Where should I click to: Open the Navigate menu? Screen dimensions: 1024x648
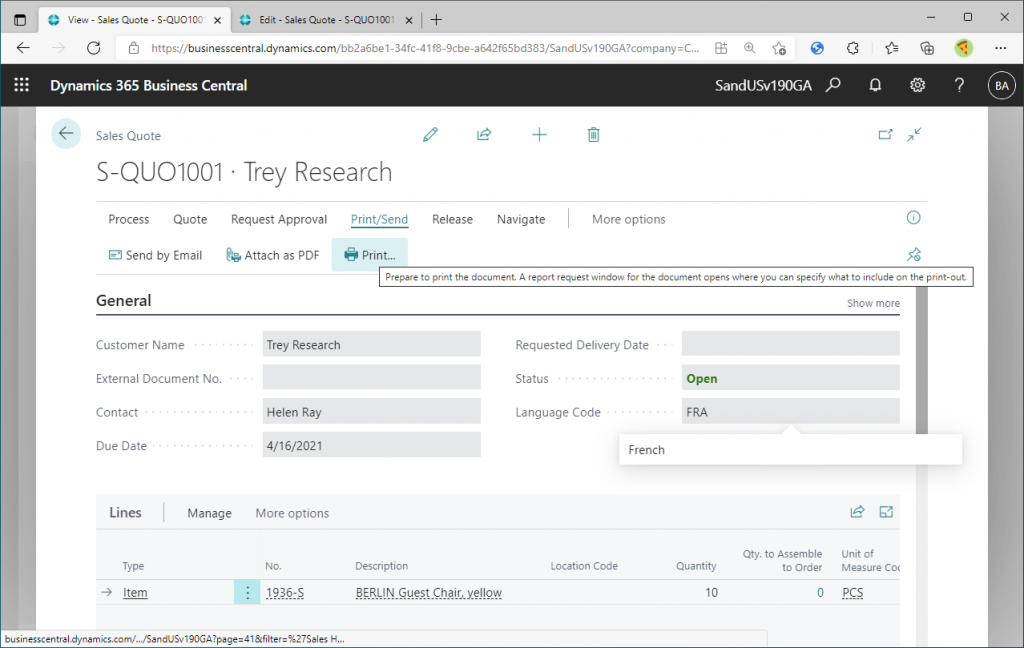tap(521, 219)
